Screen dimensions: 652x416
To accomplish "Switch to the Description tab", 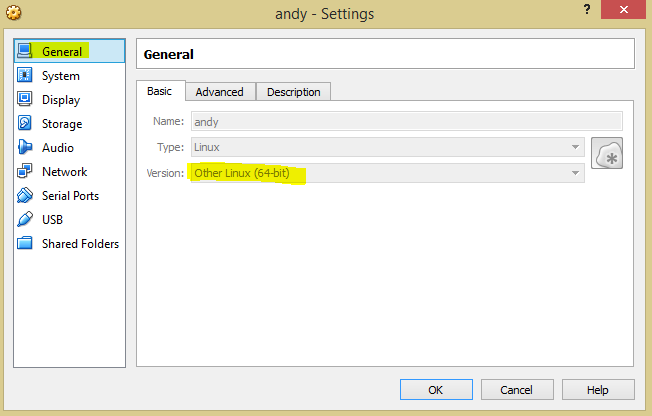I will point(294,92).
